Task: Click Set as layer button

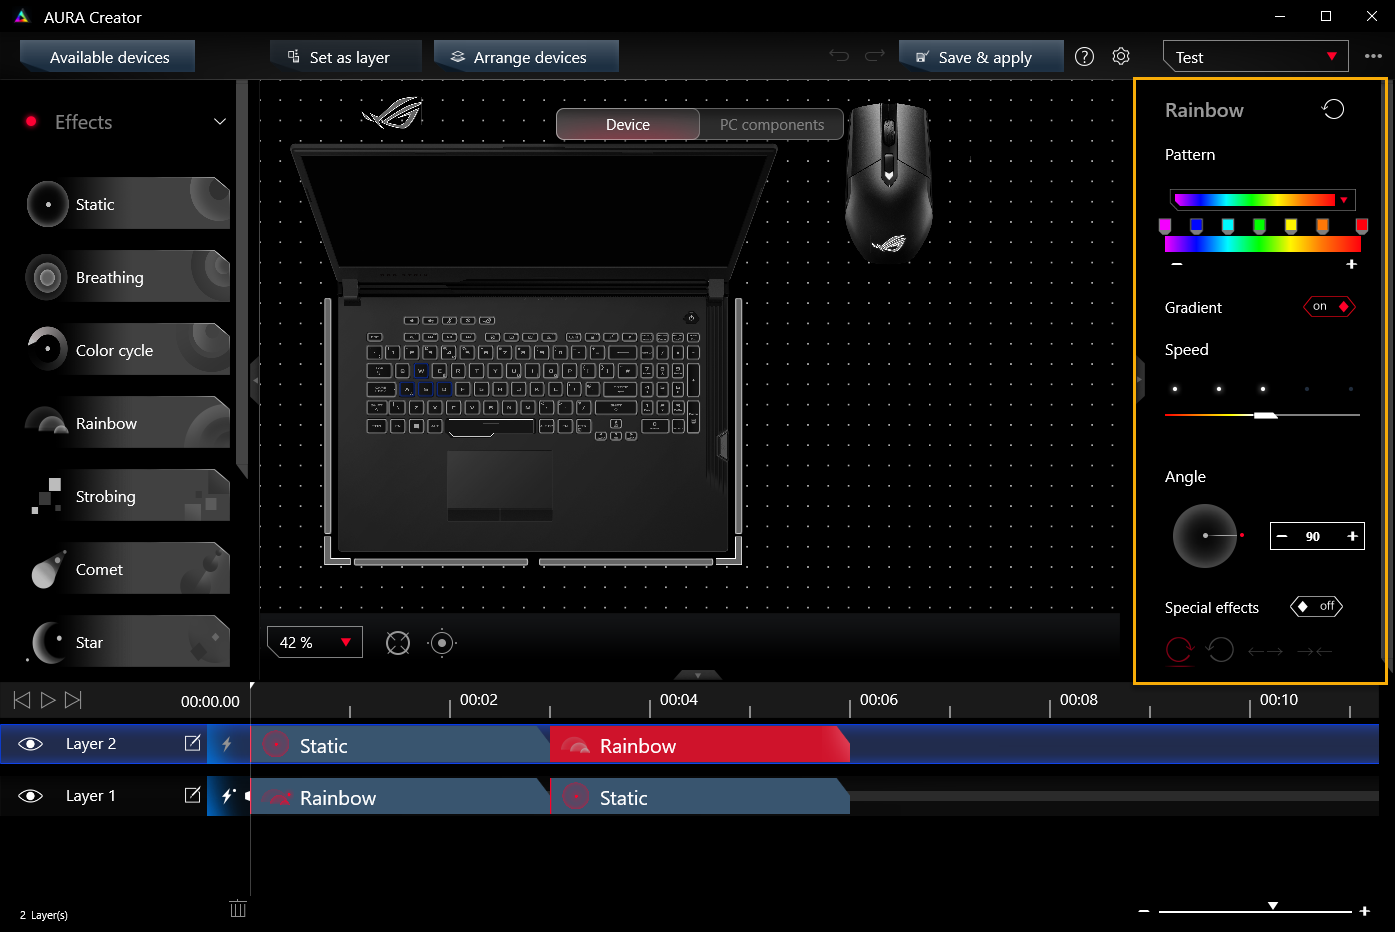Action: pyautogui.click(x=346, y=57)
